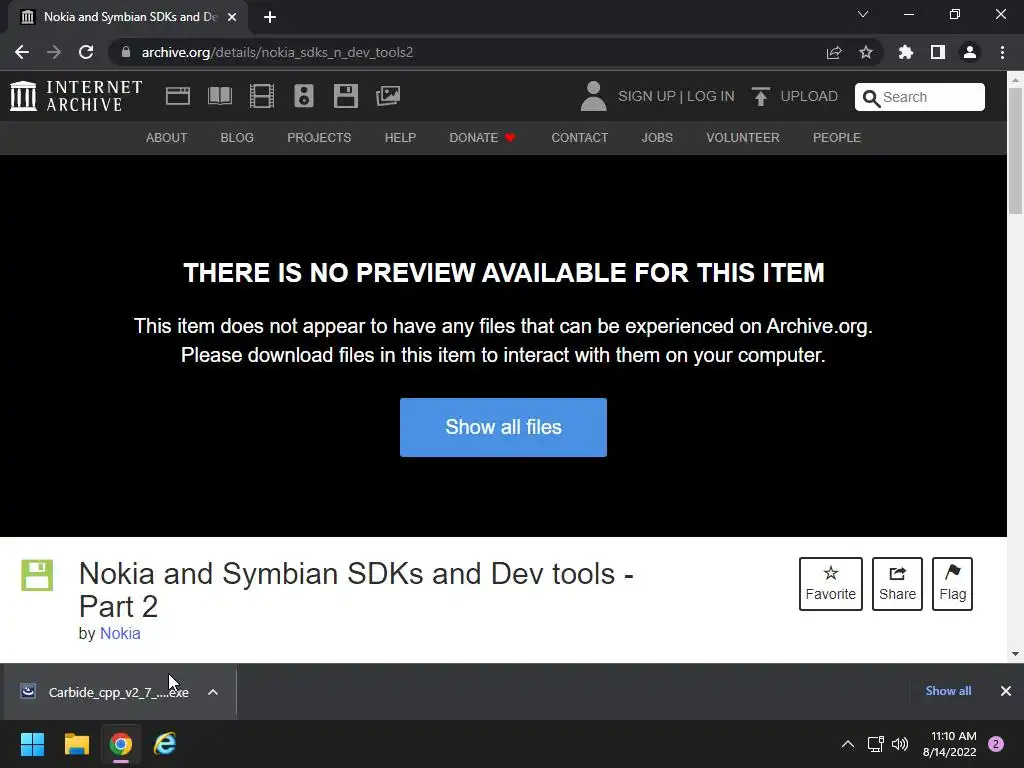The image size is (1024, 768).
Task: Launch Internet Explorer from taskbar
Action: point(165,744)
